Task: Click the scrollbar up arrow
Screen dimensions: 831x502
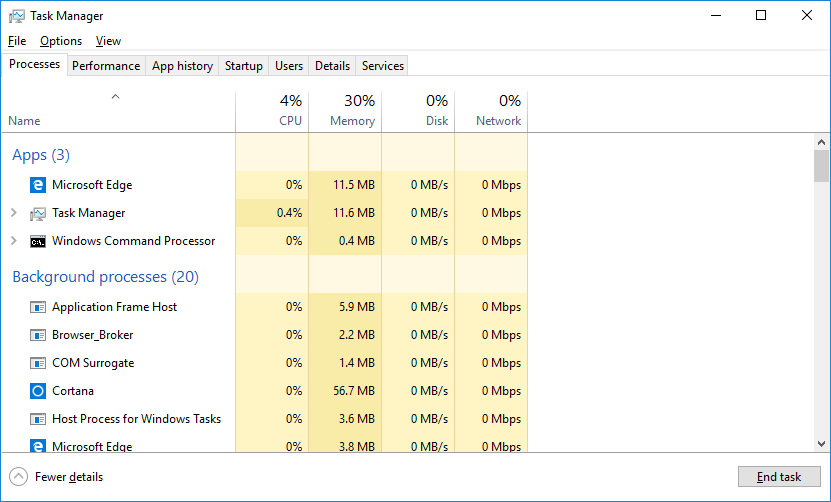Action: (x=821, y=142)
